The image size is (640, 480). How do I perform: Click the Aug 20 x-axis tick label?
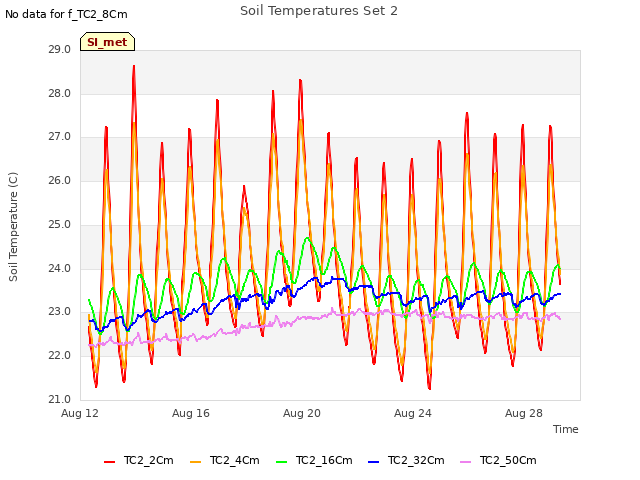pos(302,413)
